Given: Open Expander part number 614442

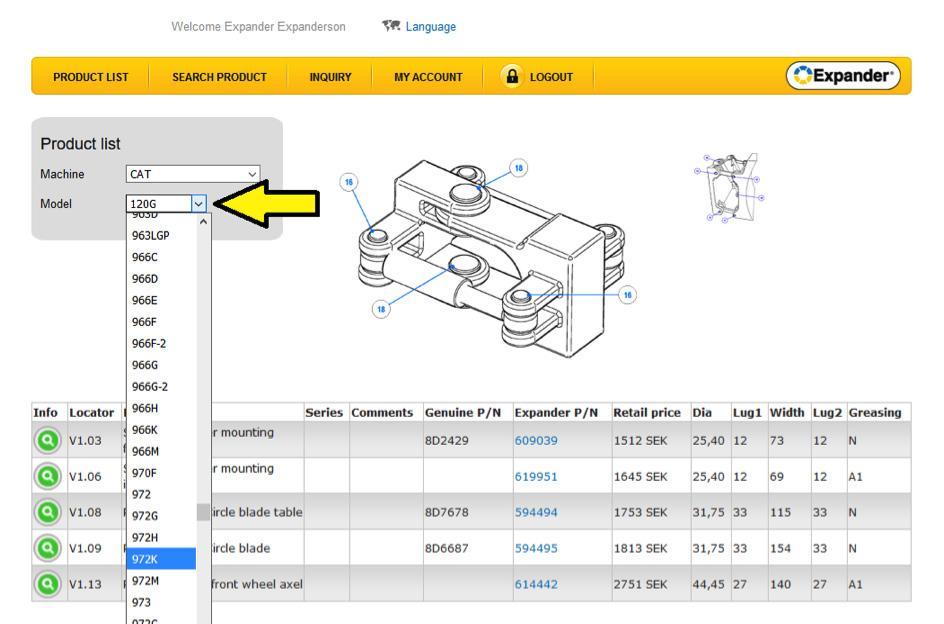Looking at the screenshot, I should (536, 584).
